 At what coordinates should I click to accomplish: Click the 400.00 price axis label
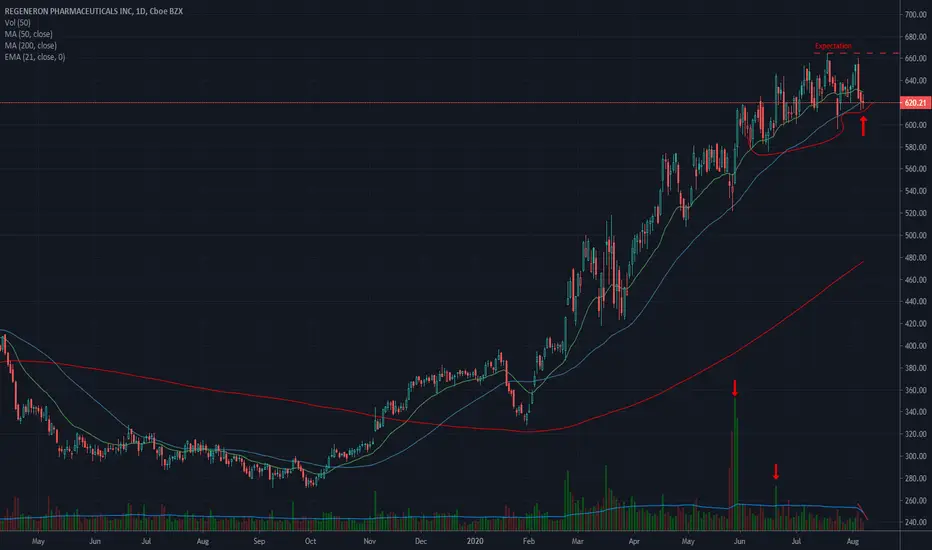[915, 345]
